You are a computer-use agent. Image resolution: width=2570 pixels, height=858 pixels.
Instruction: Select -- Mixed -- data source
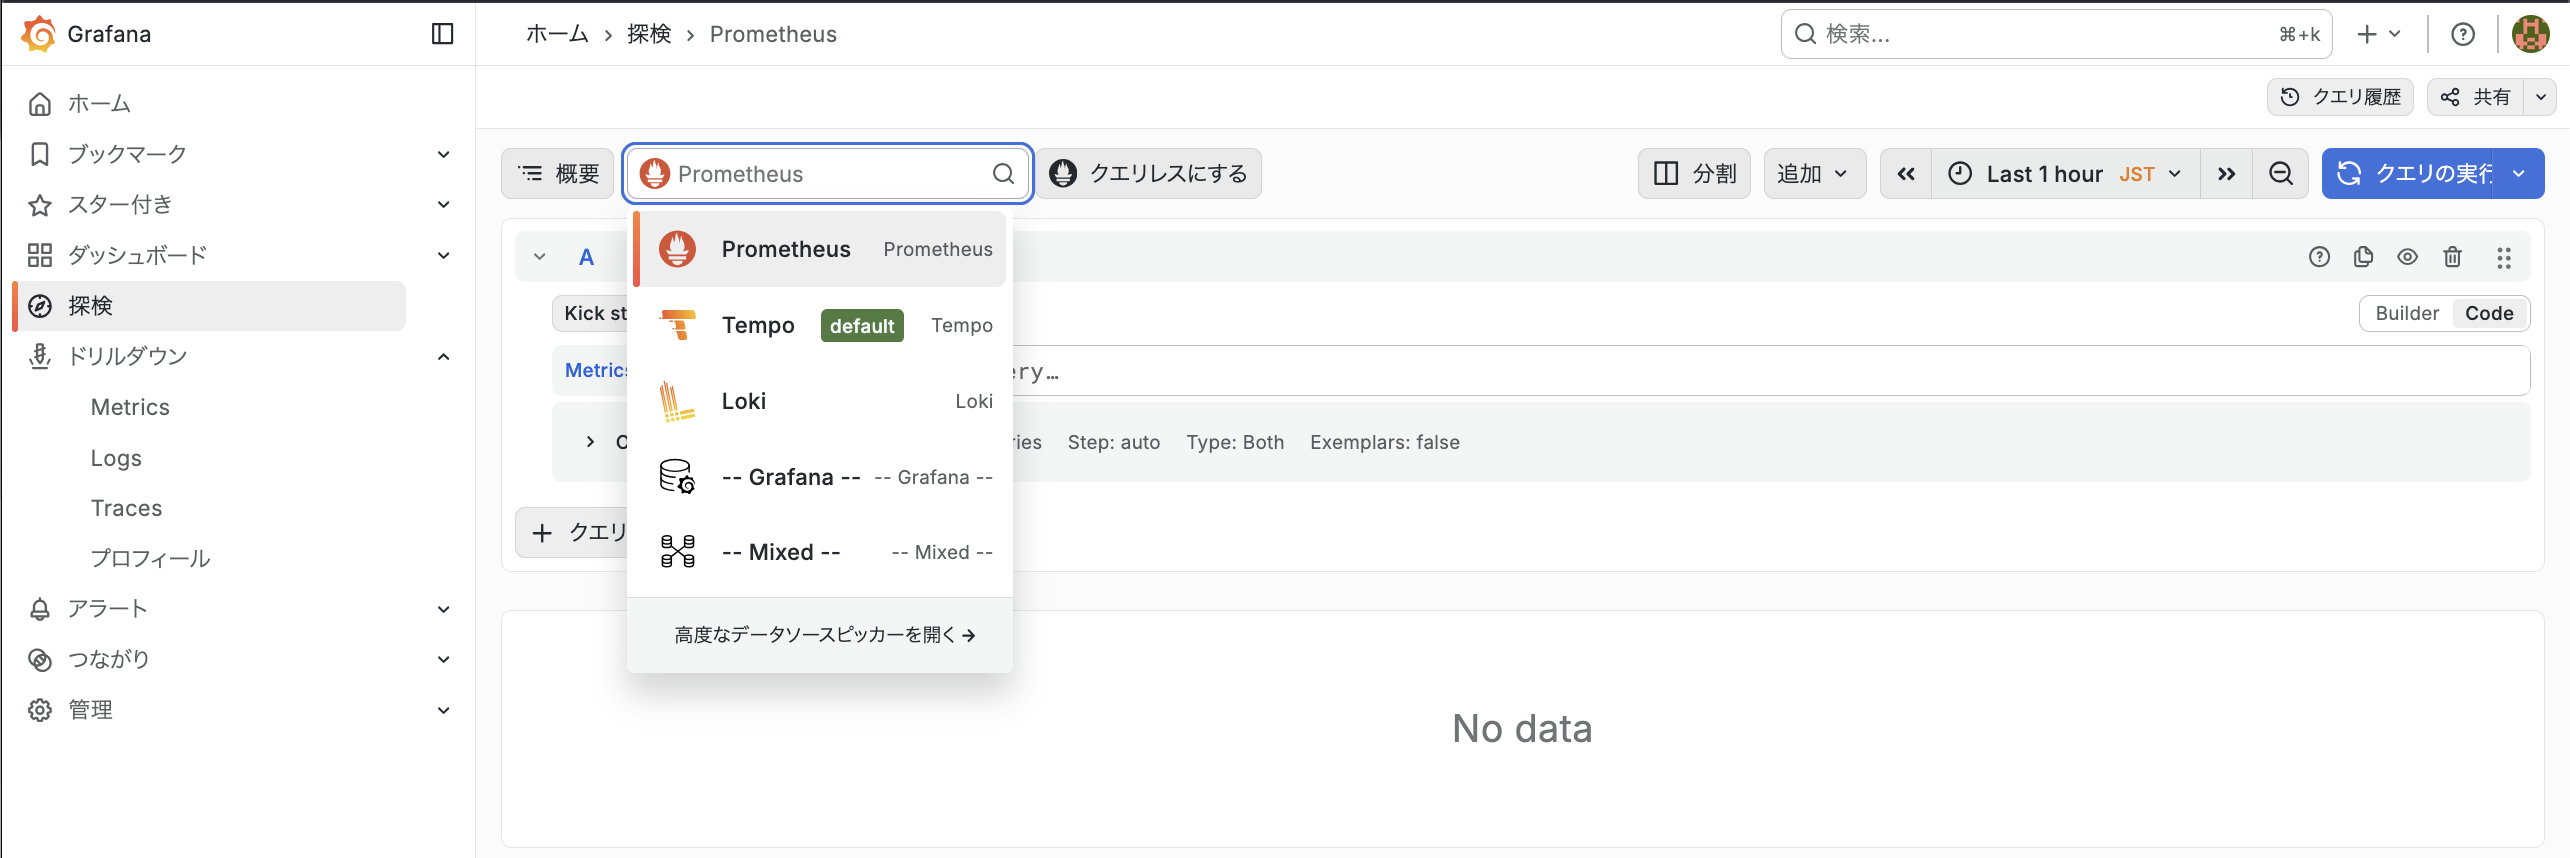click(x=820, y=552)
